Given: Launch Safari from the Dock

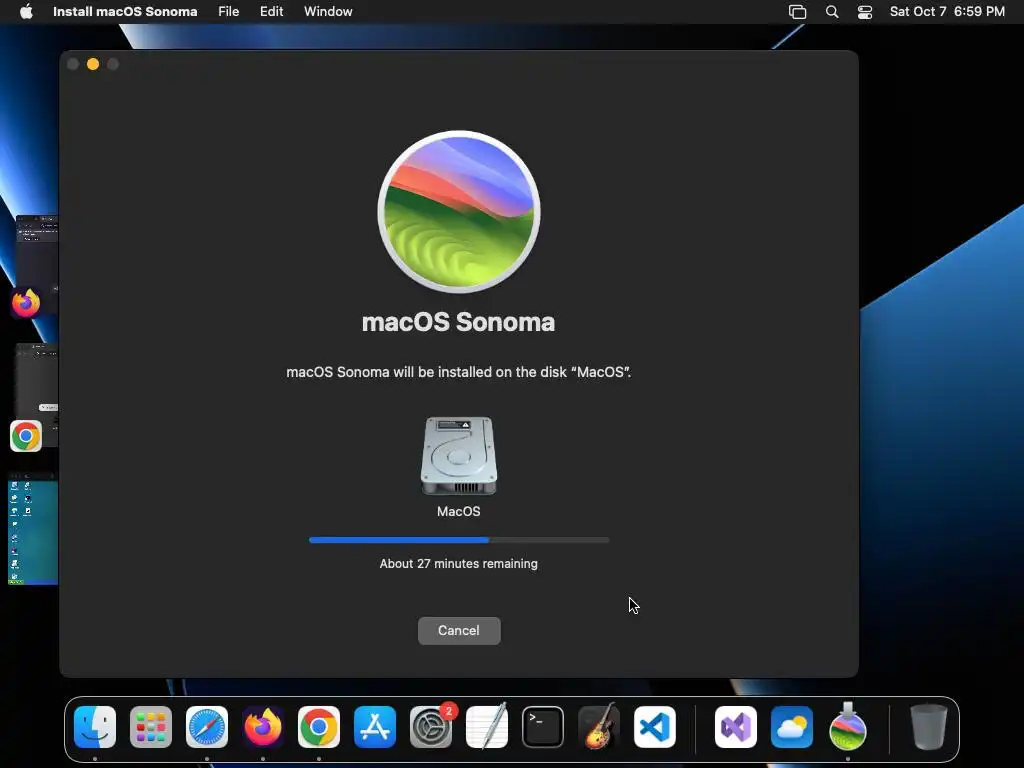Looking at the screenshot, I should (x=207, y=727).
